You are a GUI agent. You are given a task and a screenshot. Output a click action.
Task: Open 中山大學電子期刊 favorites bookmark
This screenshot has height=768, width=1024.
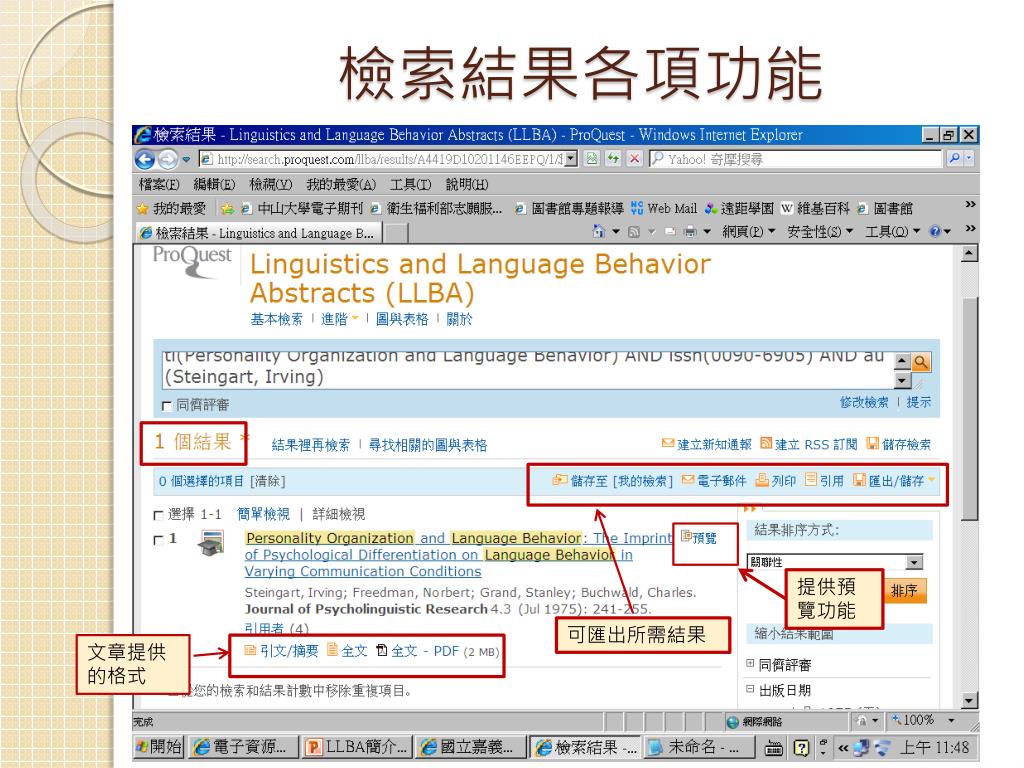302,208
